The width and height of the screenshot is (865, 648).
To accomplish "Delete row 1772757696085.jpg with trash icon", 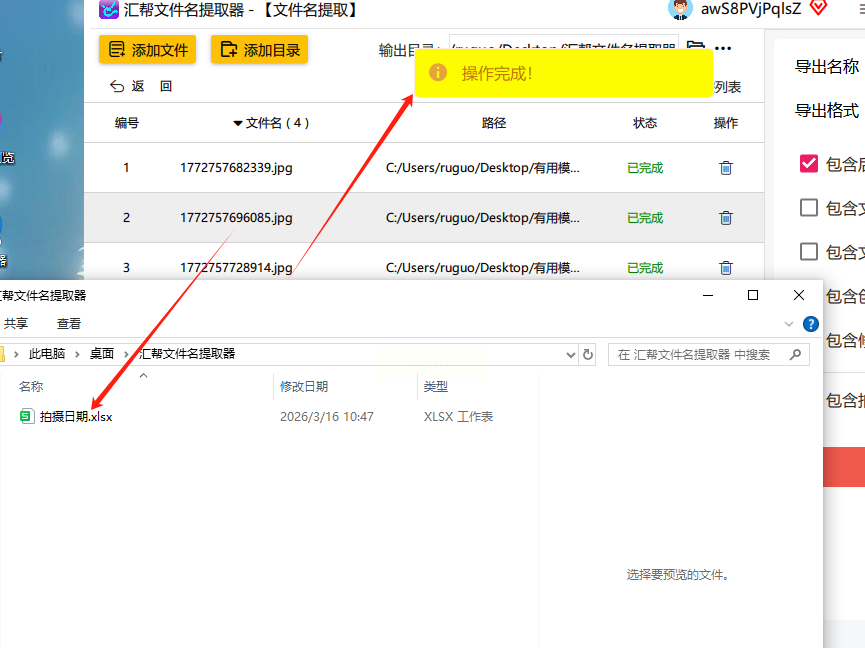I will pos(726,218).
